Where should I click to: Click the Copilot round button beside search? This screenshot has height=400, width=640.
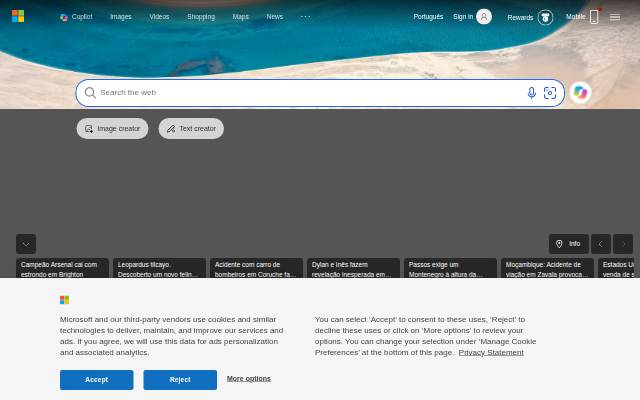click(580, 93)
